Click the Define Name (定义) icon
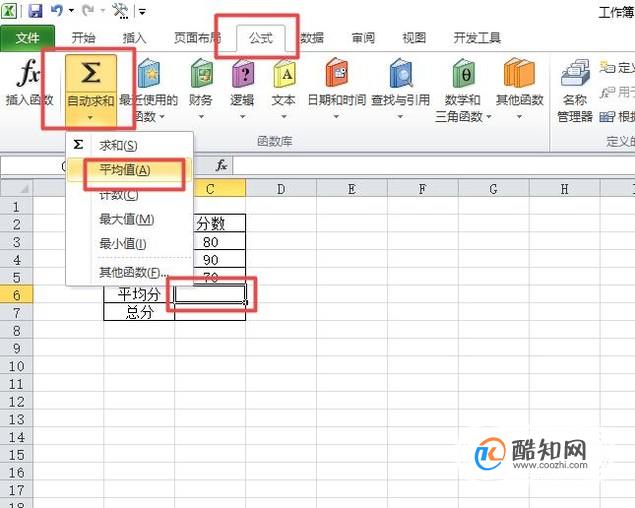This screenshot has height=508, width=635. click(607, 67)
